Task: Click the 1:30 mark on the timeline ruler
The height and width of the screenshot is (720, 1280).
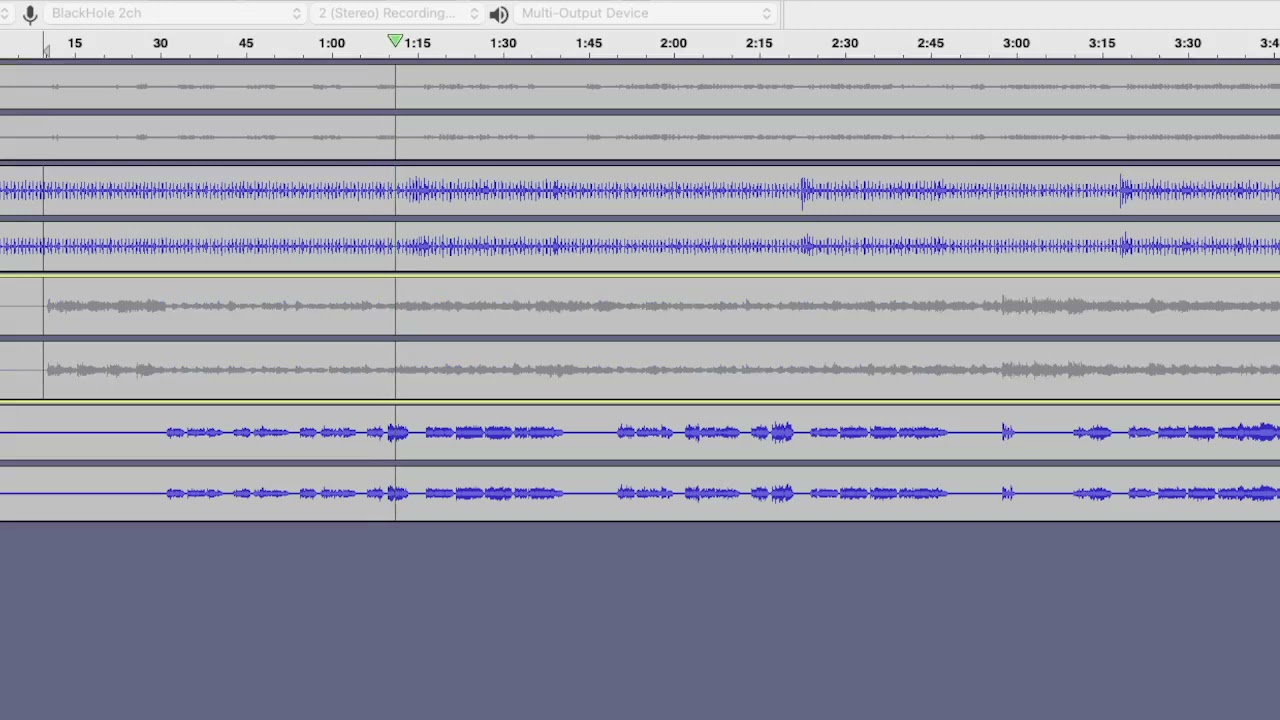Action: click(503, 43)
